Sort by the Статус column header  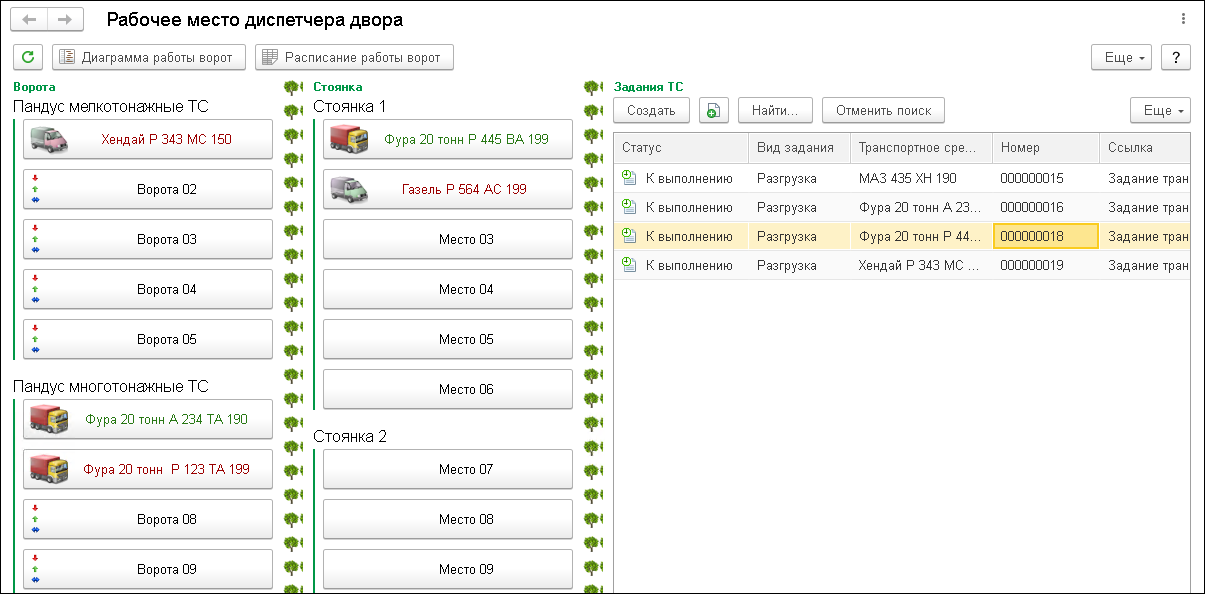(680, 148)
